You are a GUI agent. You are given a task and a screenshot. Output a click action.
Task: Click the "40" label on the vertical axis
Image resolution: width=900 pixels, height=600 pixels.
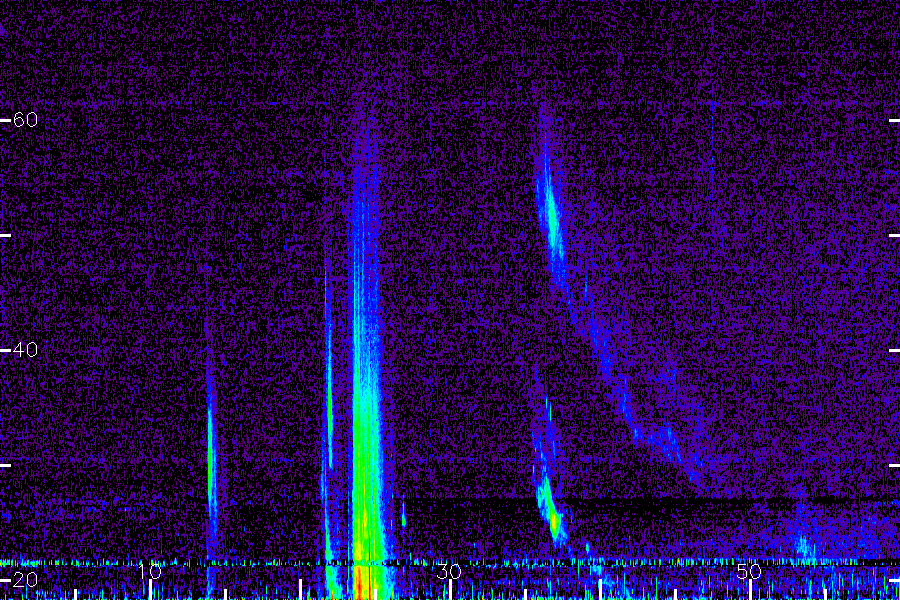coord(25,349)
